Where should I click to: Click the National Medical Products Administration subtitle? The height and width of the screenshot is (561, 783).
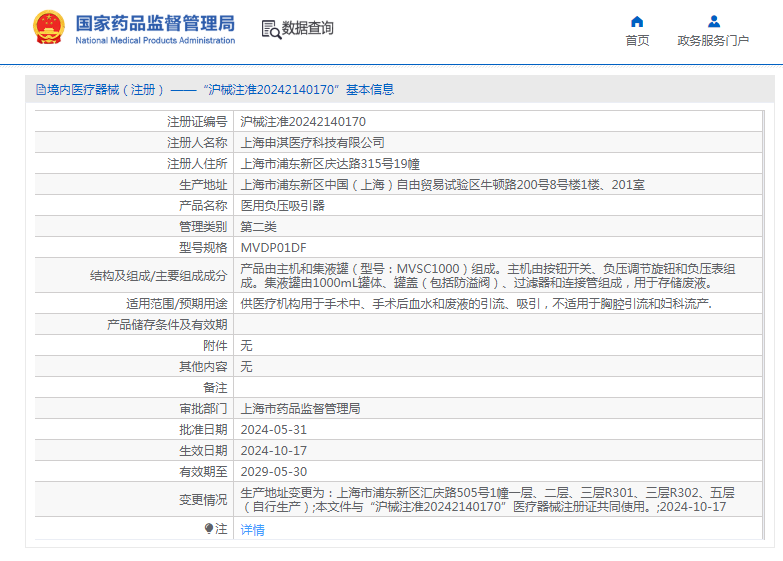point(155,40)
